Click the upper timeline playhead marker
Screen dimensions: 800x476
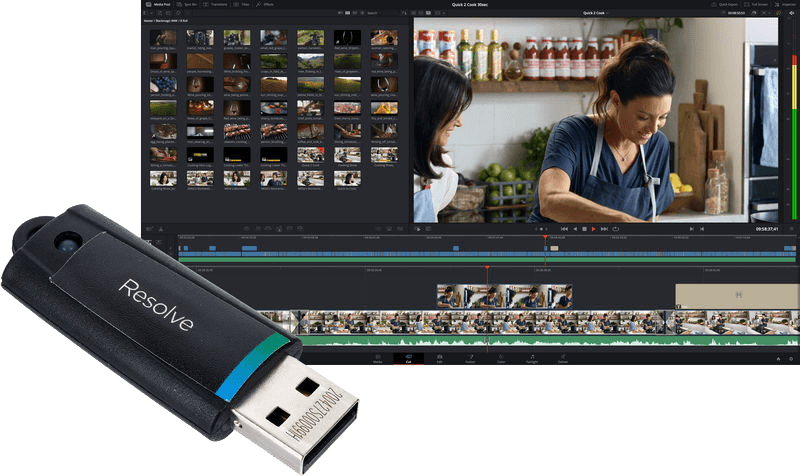(545, 237)
